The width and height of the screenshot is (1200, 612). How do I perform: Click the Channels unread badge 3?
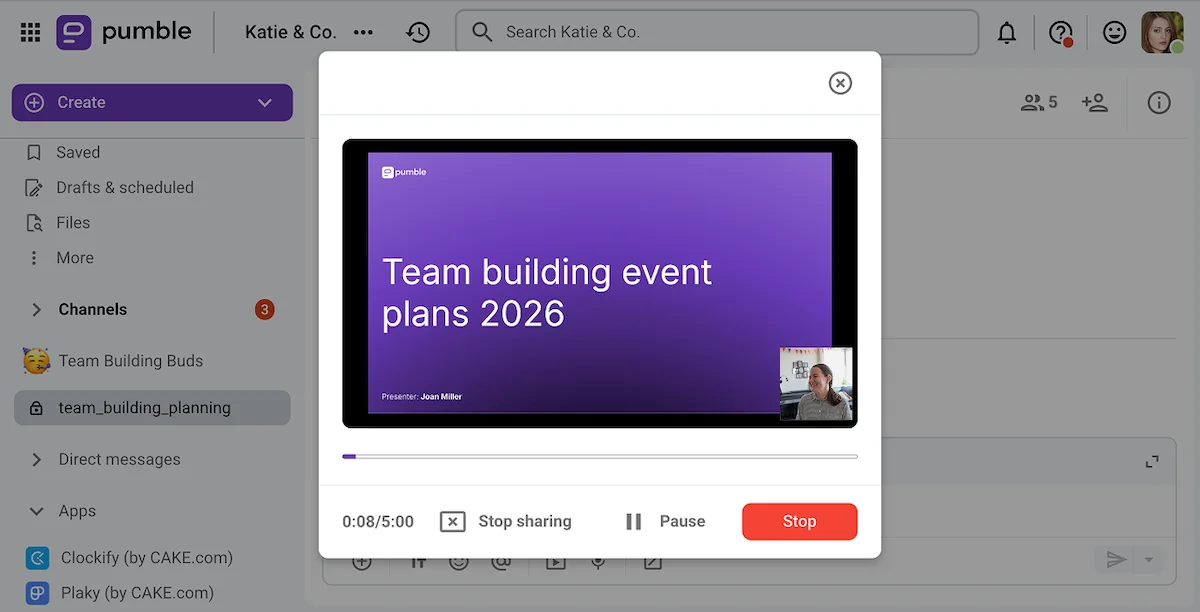tap(264, 309)
